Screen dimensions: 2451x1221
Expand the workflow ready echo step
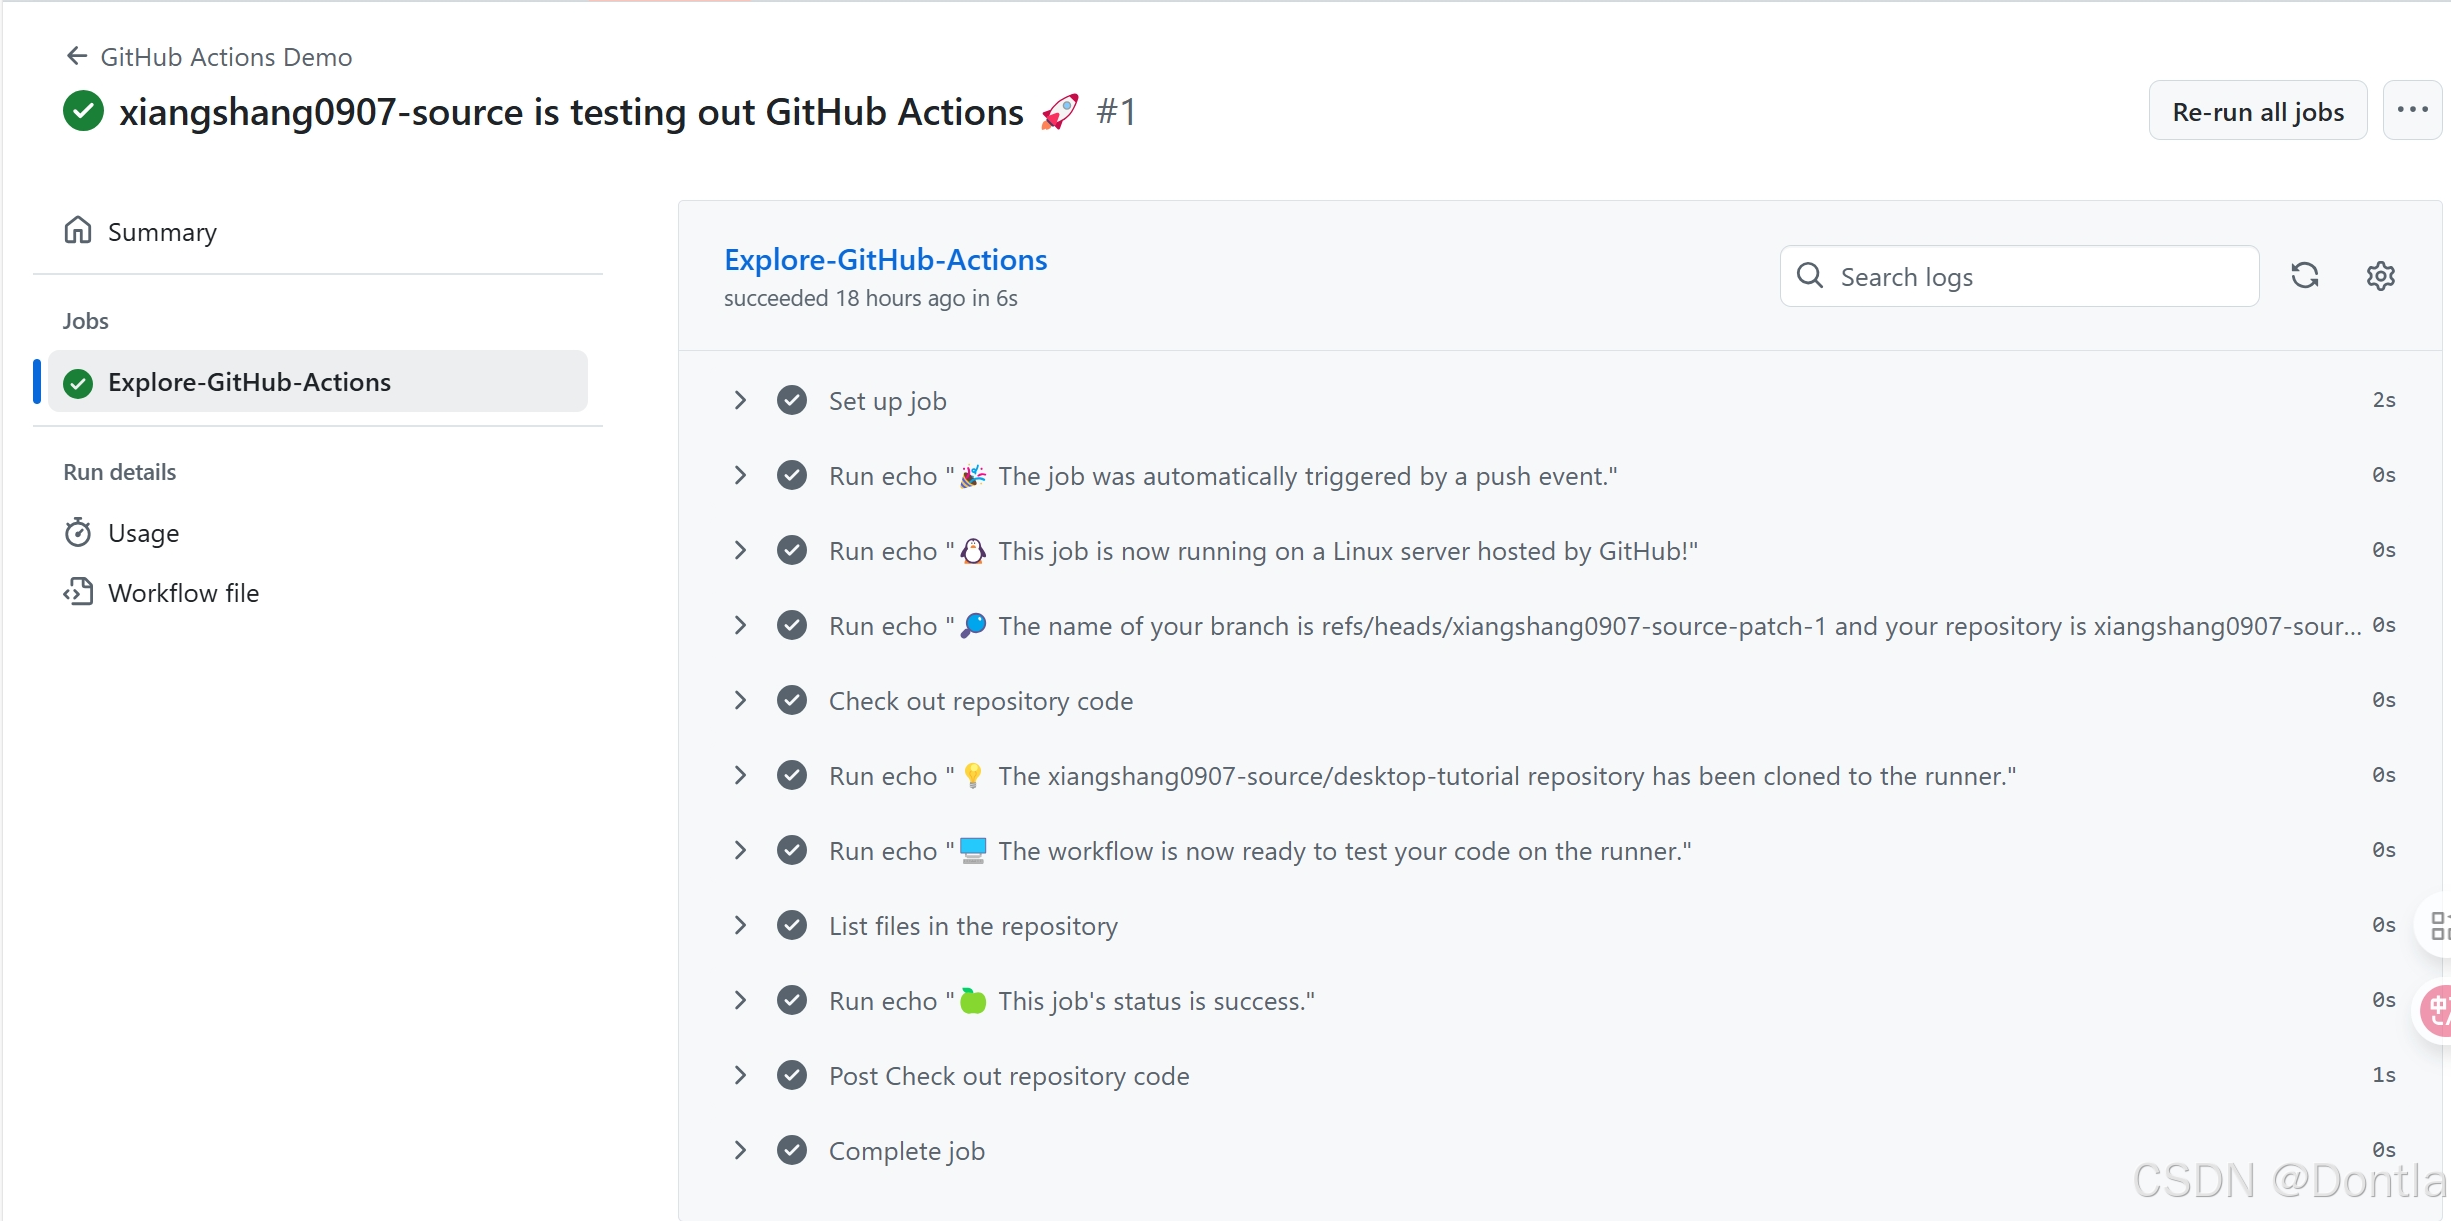click(740, 850)
